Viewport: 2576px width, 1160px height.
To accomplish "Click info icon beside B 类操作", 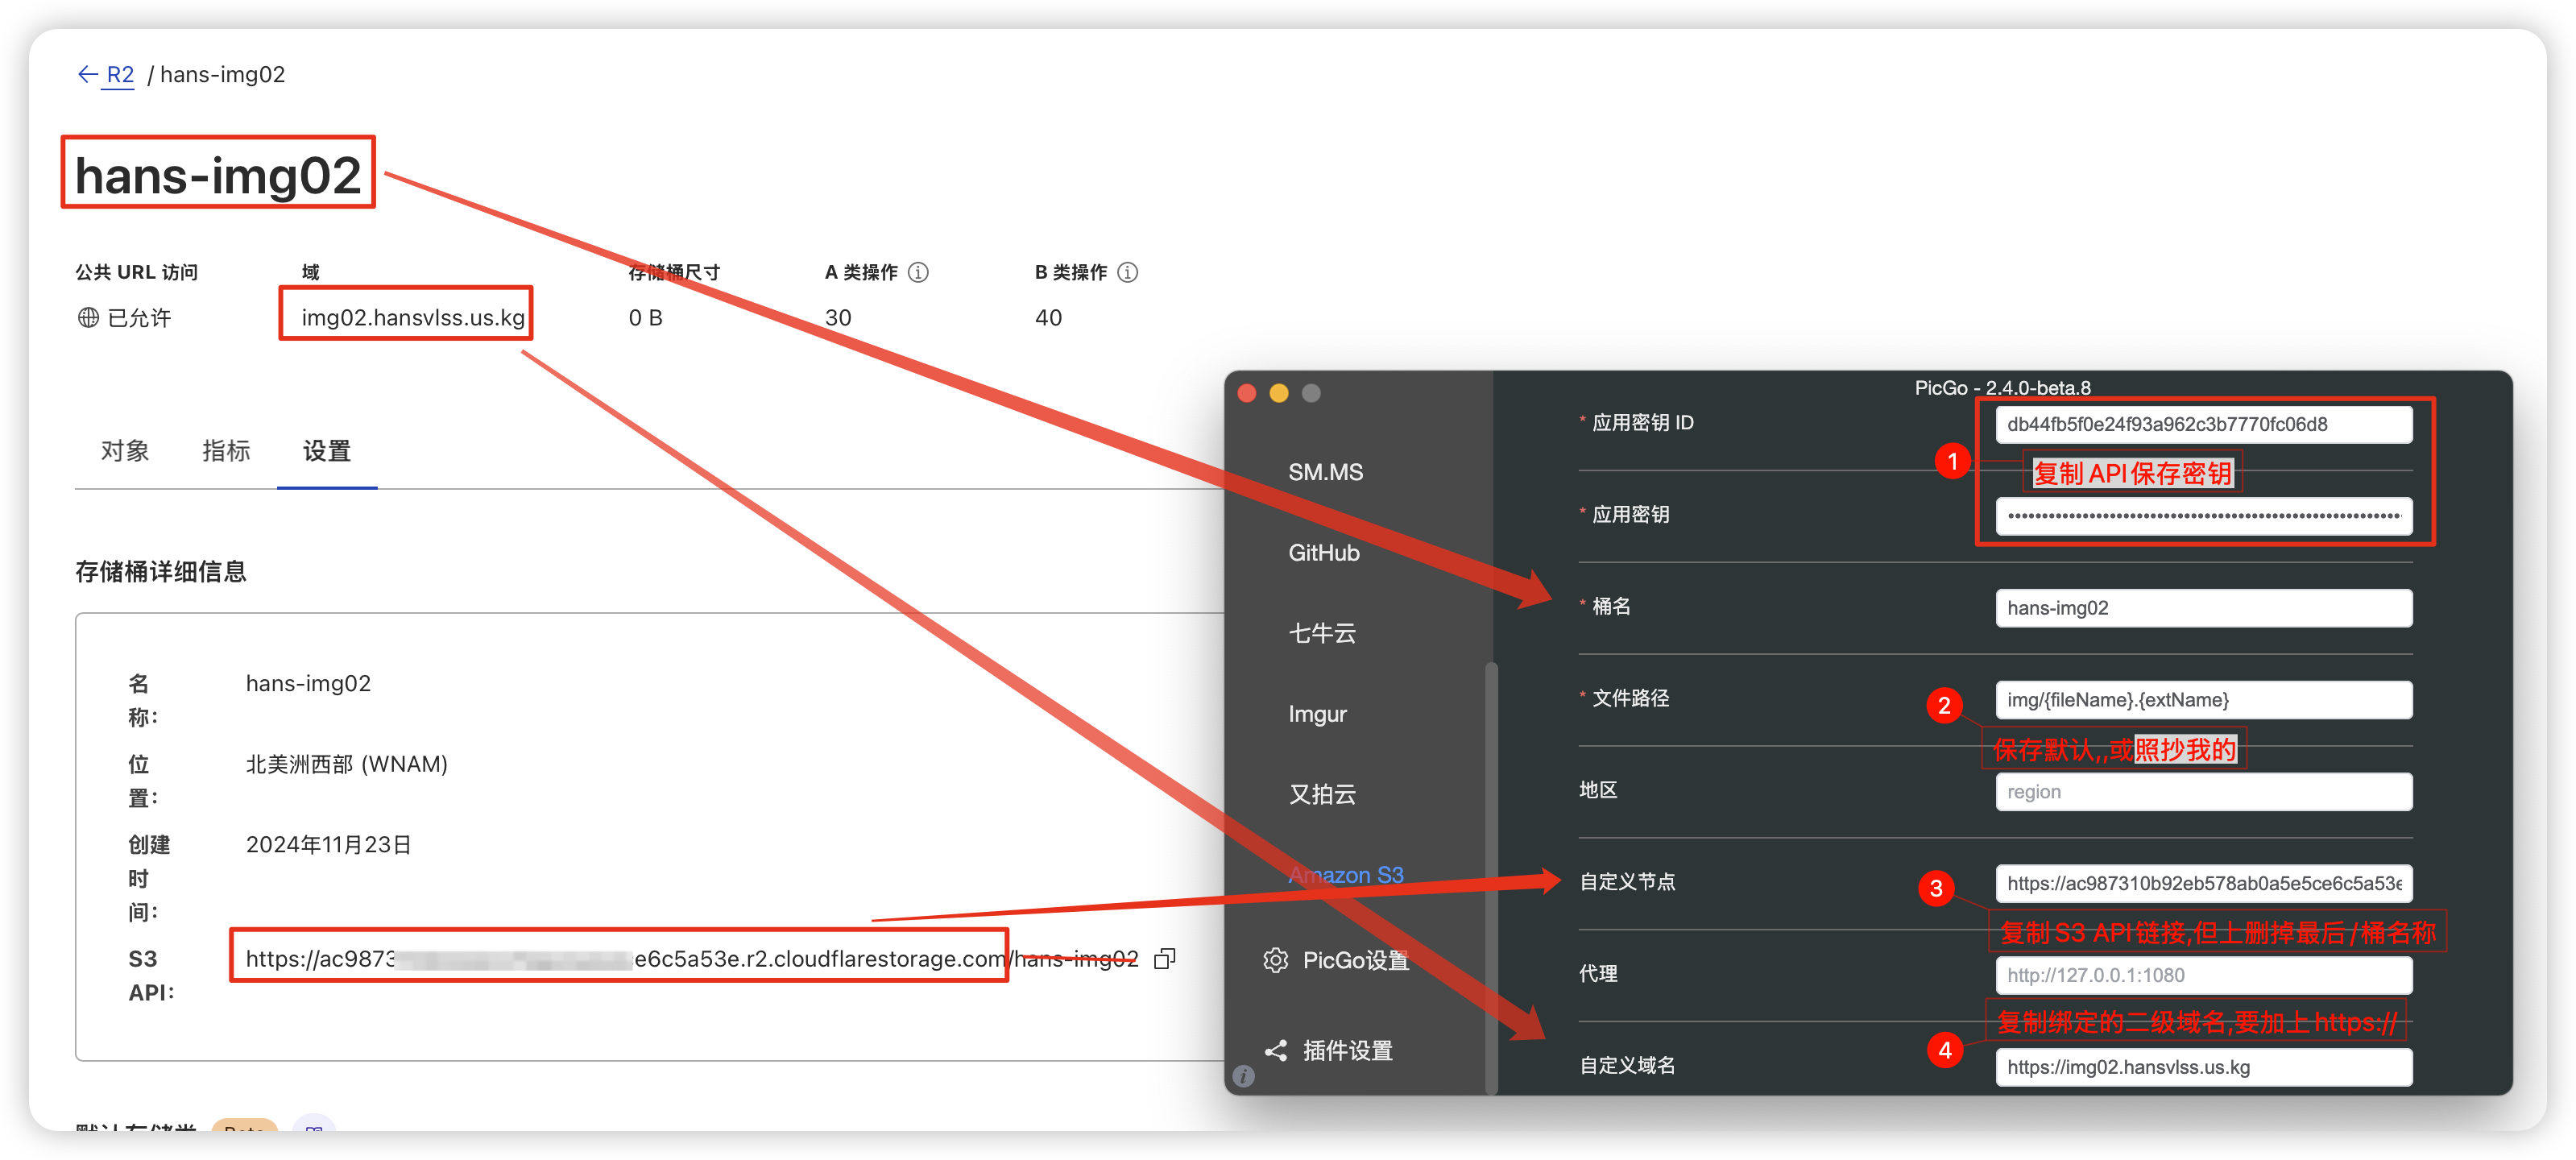I will pos(1127,272).
